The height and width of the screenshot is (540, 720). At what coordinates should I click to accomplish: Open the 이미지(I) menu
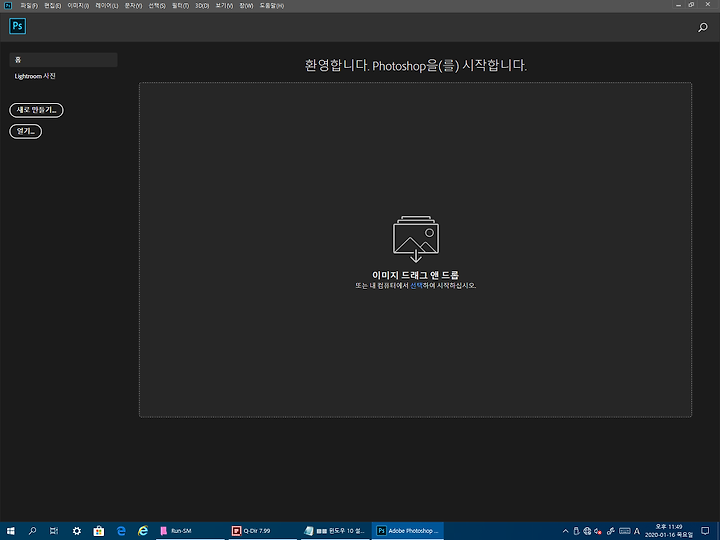78,6
